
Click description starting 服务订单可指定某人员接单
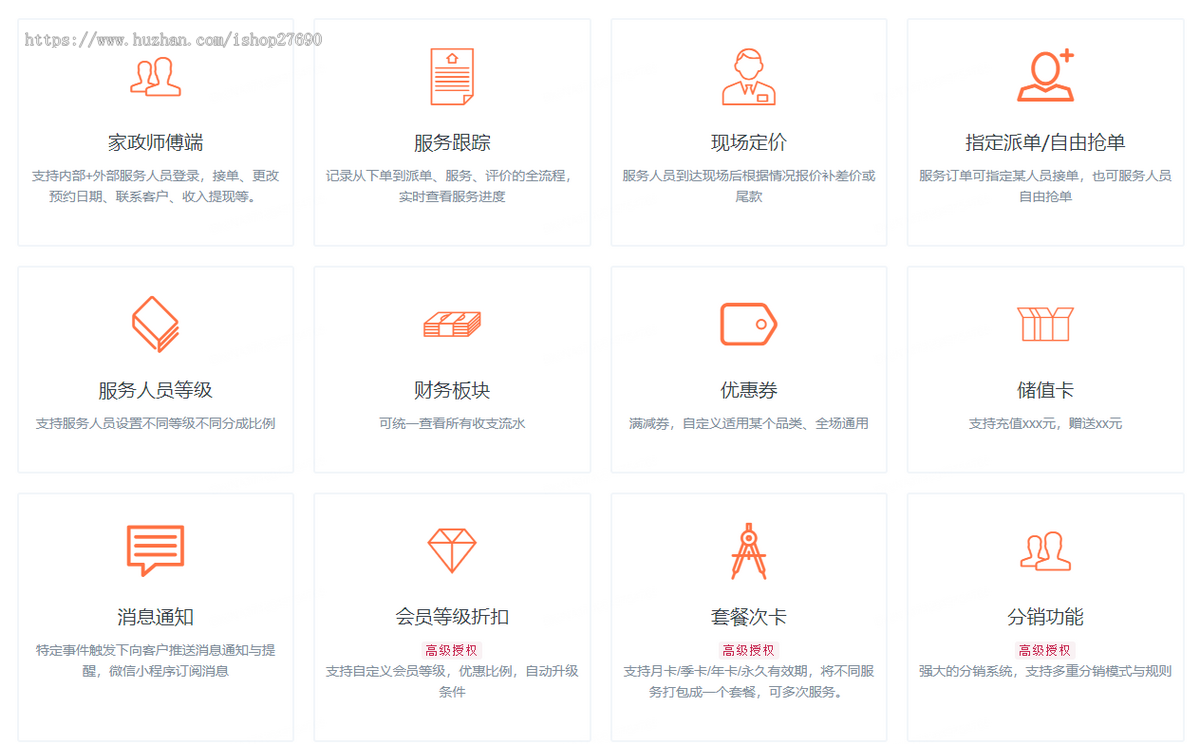pos(1046,186)
